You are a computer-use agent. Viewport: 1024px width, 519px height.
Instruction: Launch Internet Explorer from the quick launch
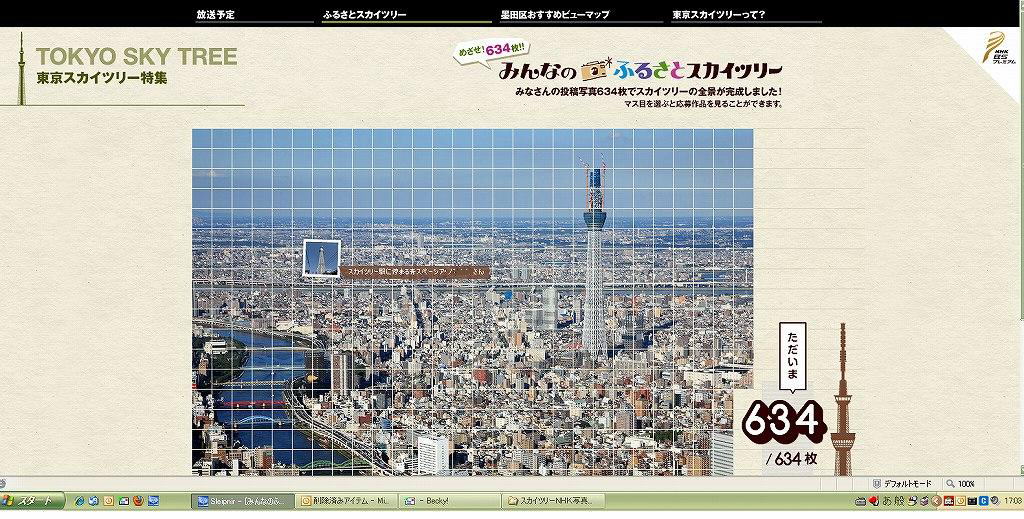[79, 501]
